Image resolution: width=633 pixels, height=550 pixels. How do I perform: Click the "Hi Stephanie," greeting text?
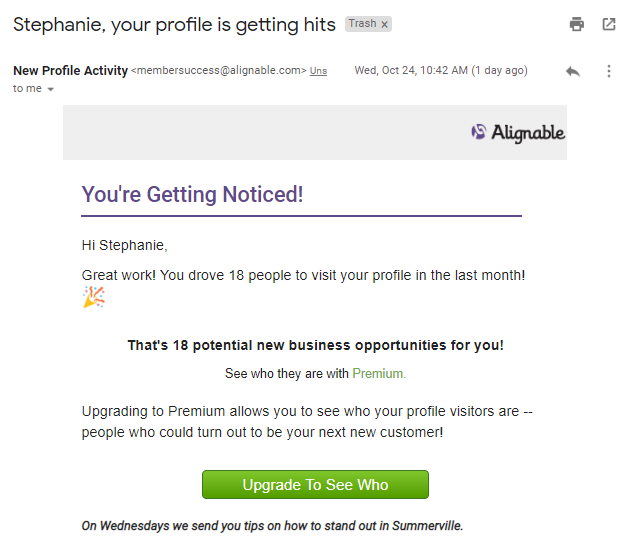coord(124,245)
